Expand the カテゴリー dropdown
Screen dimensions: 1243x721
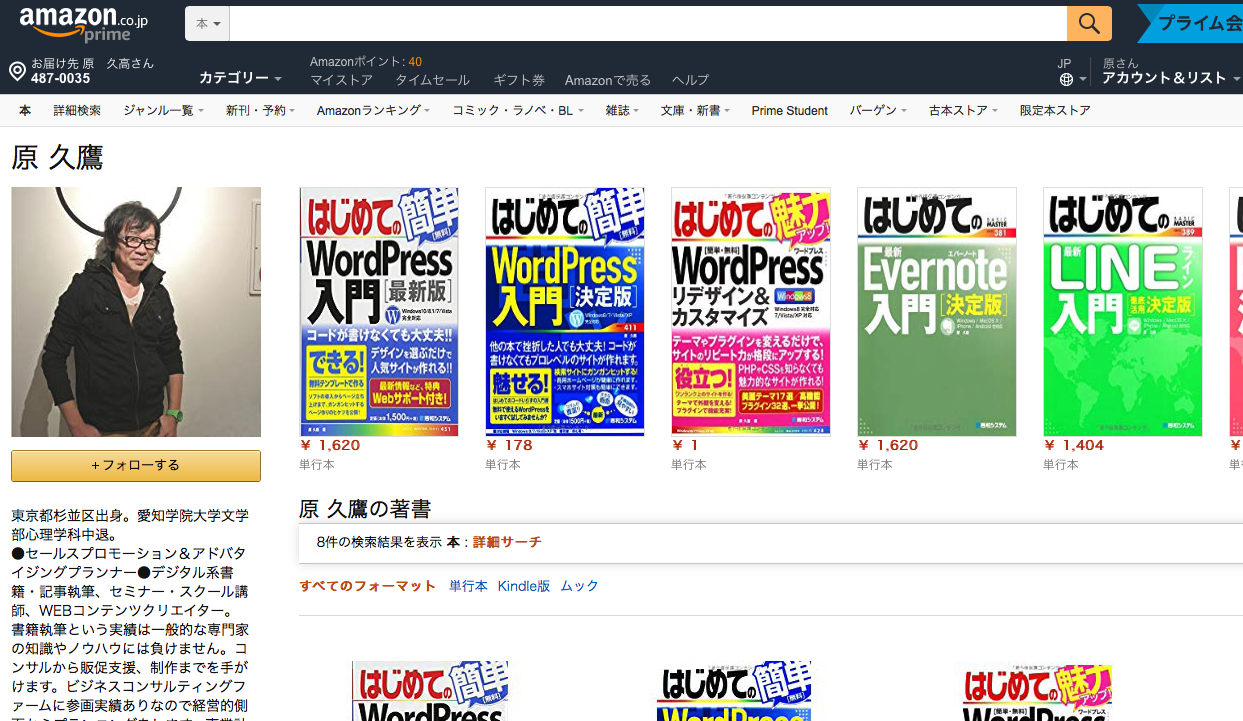click(x=240, y=78)
